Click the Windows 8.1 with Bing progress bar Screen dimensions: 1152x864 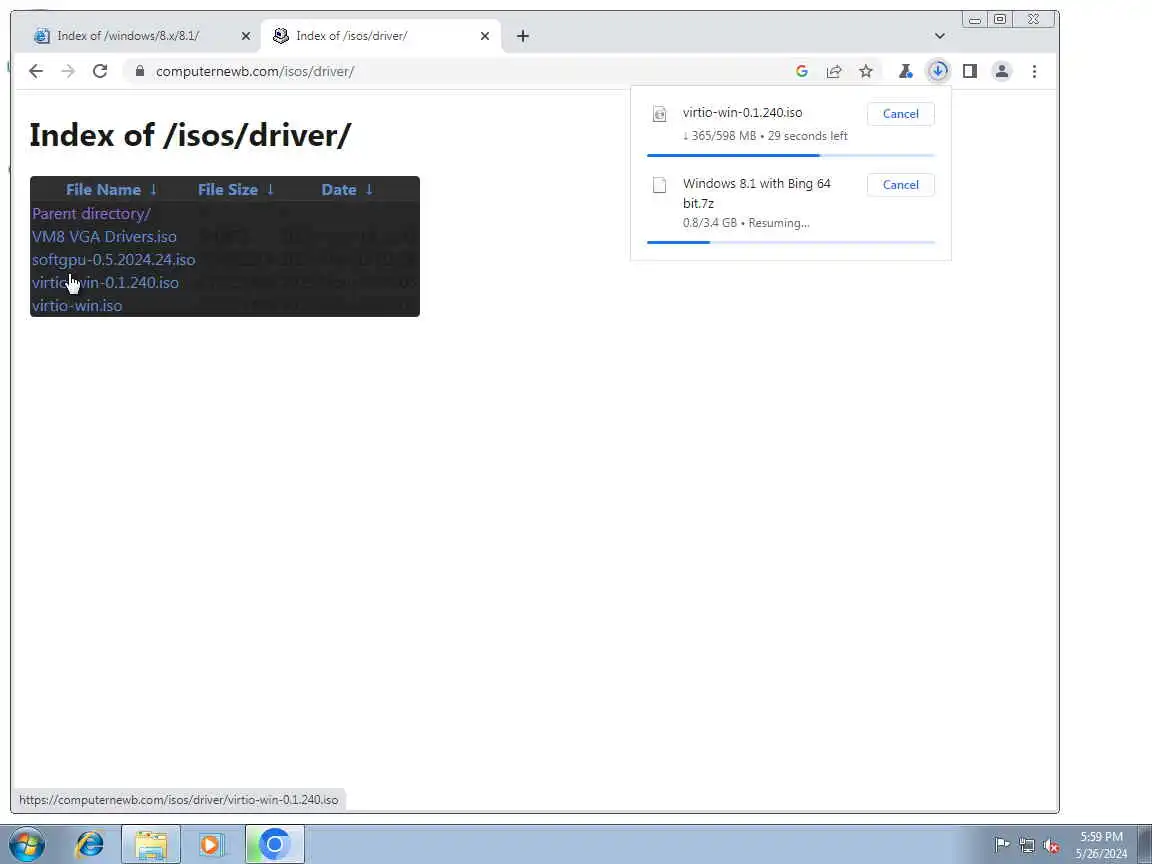tap(791, 242)
